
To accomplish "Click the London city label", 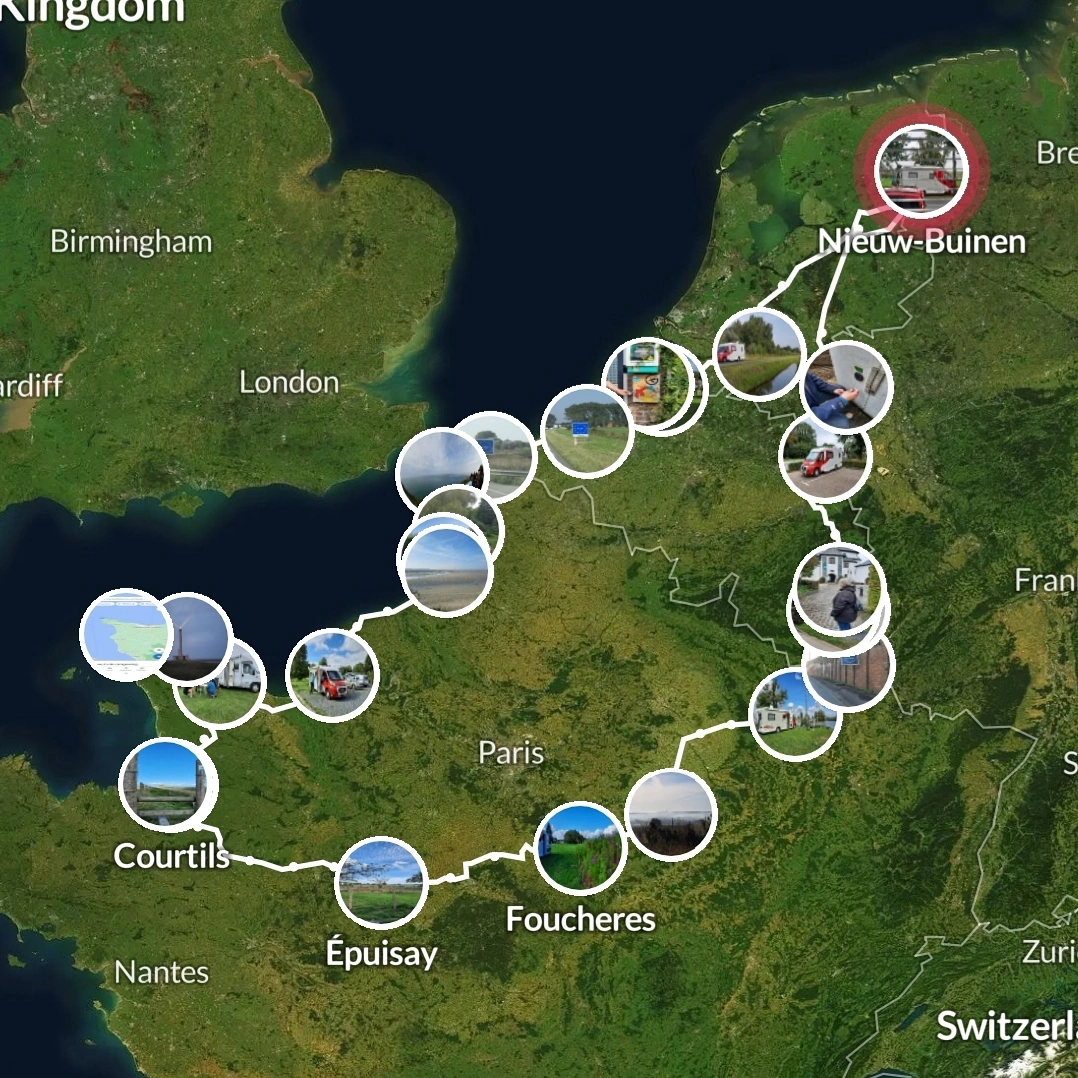I will pyautogui.click(x=289, y=382).
